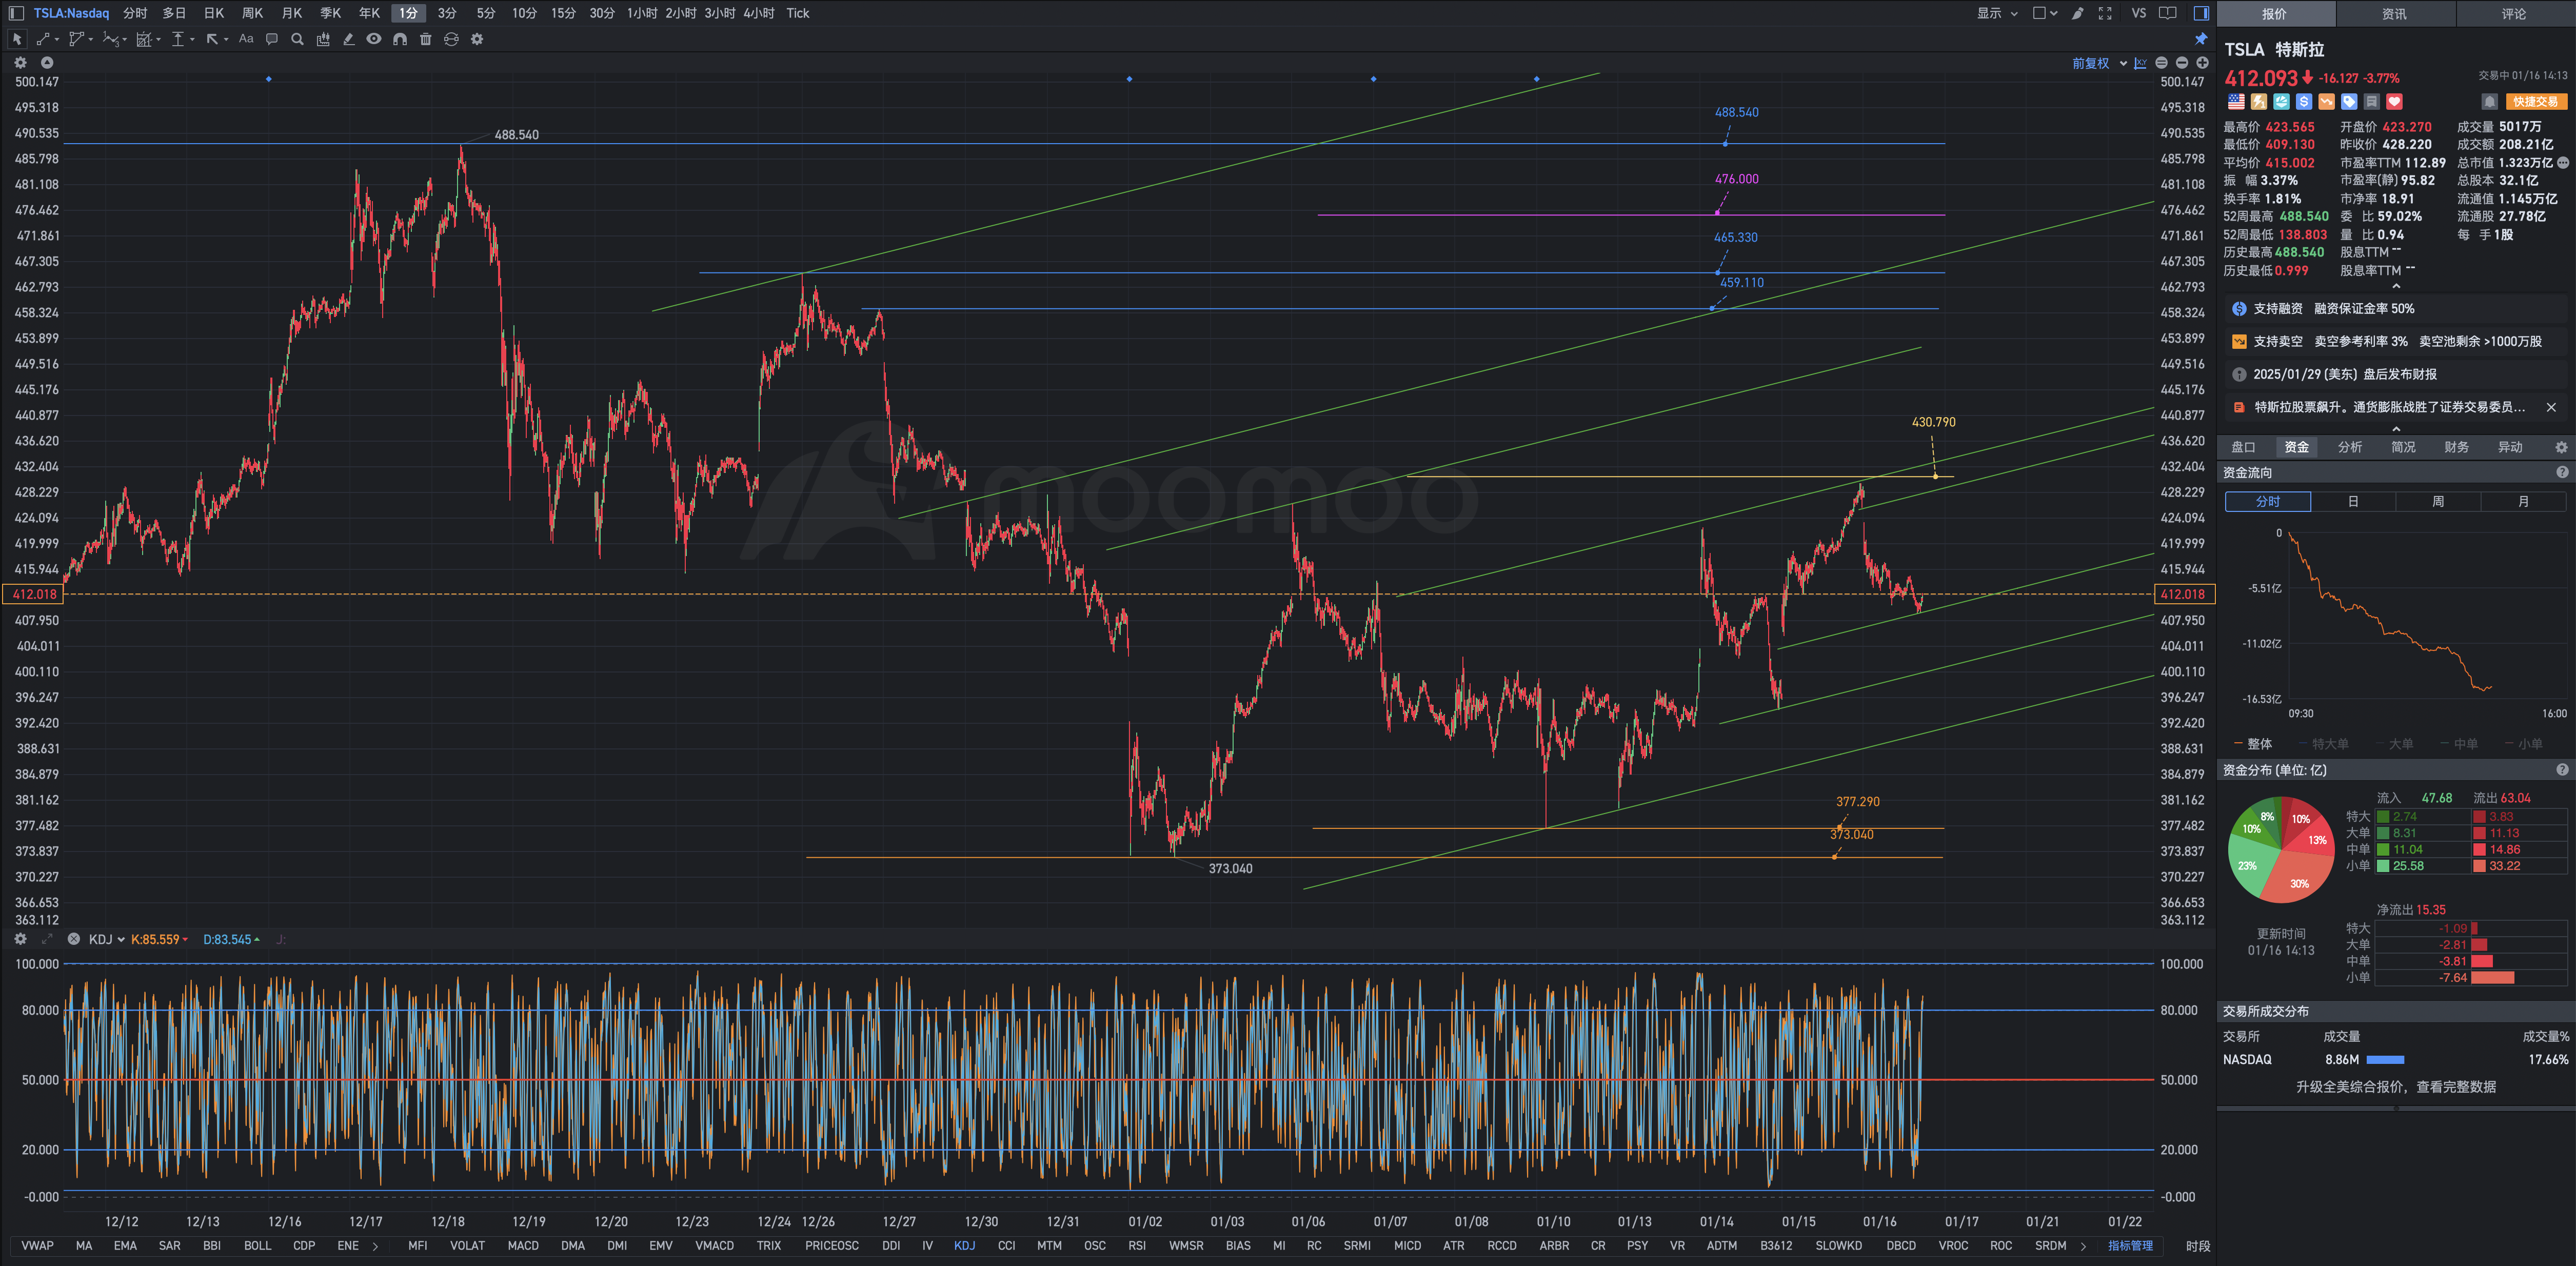This screenshot has height=1266, width=2576.
Task: Switch to the 资讯 news tab
Action: (x=2394, y=14)
